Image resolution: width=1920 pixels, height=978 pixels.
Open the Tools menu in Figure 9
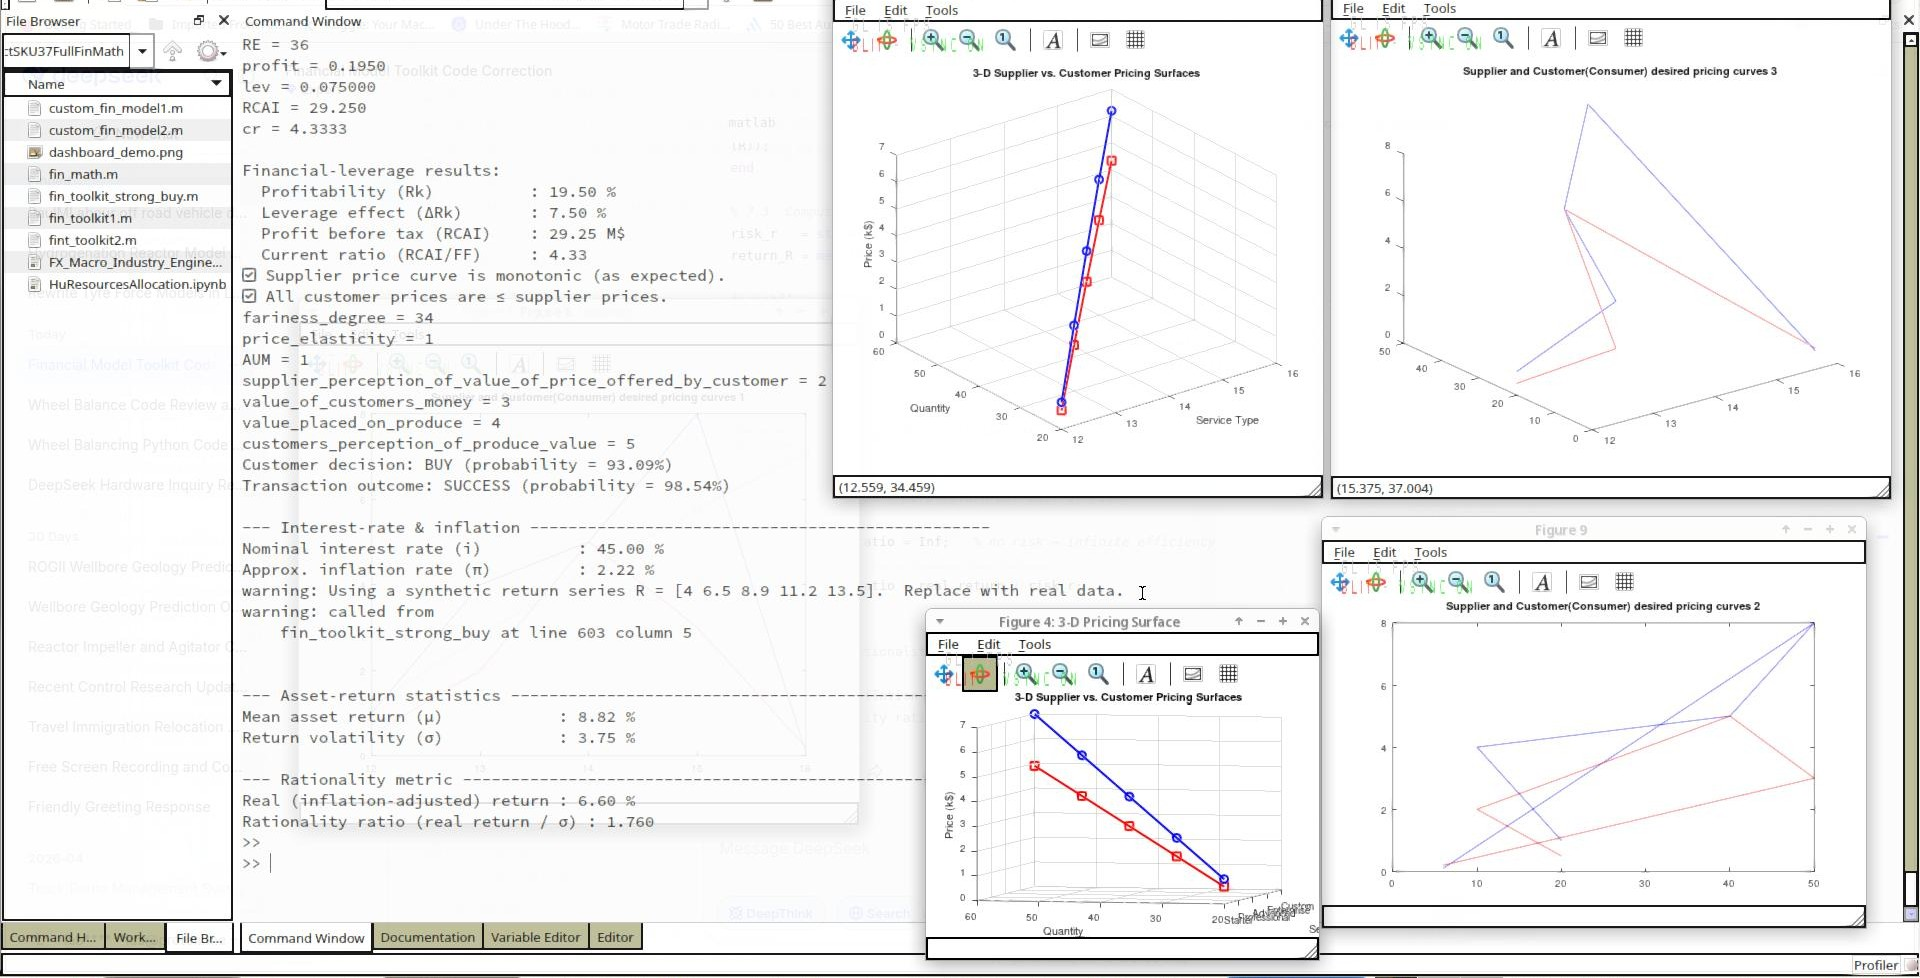click(x=1430, y=552)
